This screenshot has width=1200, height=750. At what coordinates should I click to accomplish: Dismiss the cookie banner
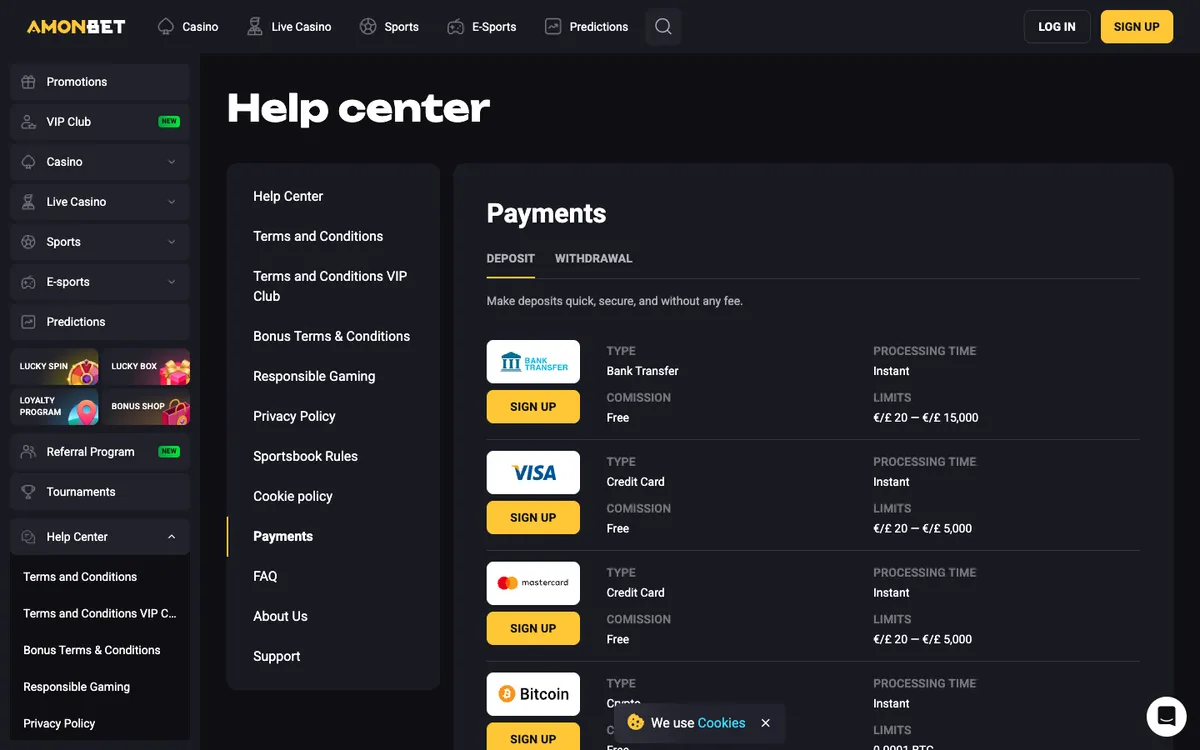765,723
